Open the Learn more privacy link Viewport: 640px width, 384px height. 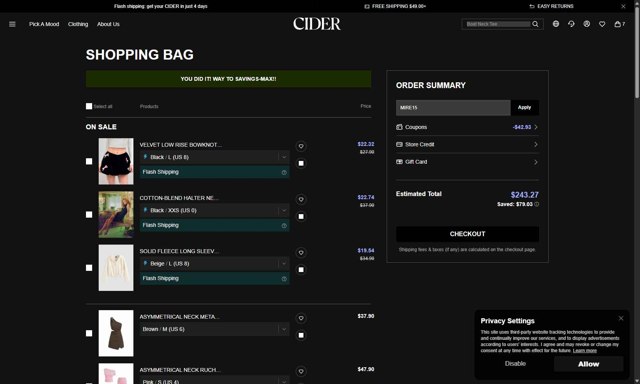click(584, 351)
